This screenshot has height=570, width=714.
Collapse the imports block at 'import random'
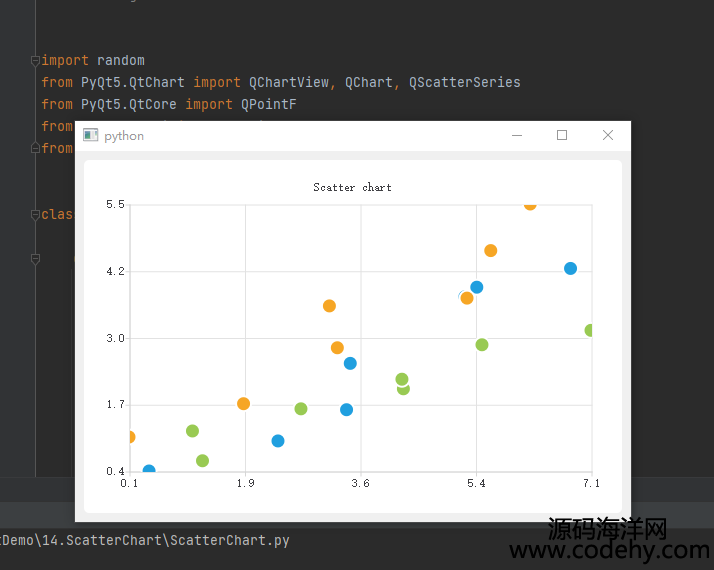pyautogui.click(x=36, y=60)
